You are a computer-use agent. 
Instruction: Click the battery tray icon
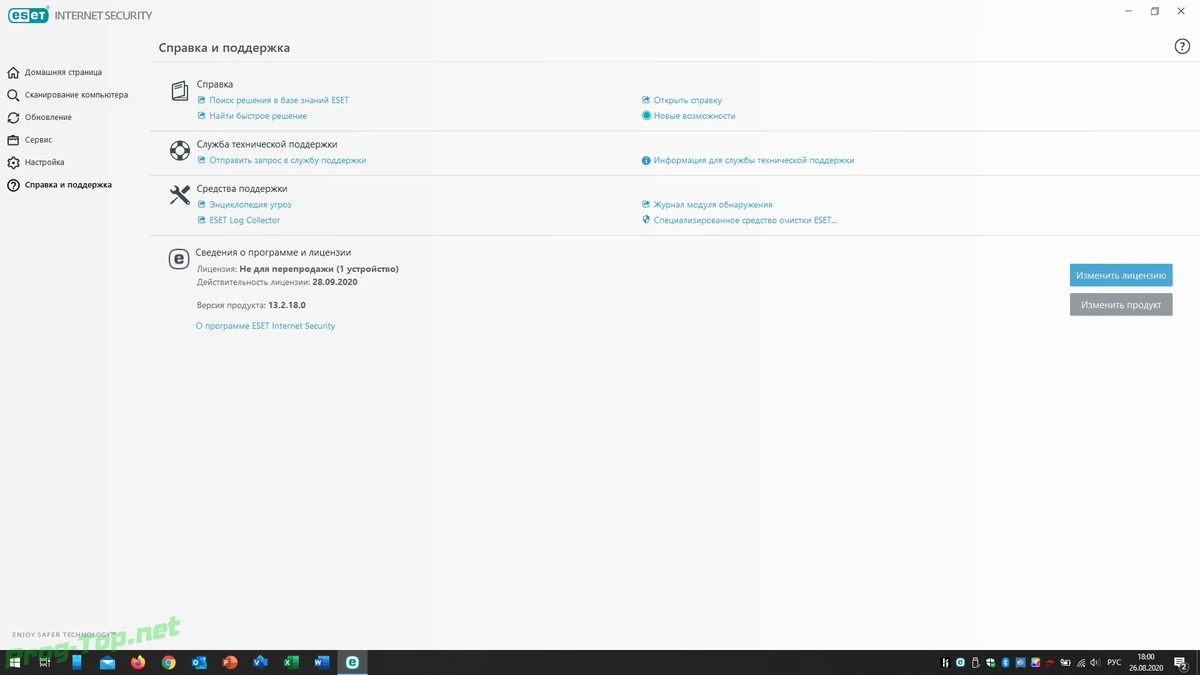point(1065,662)
